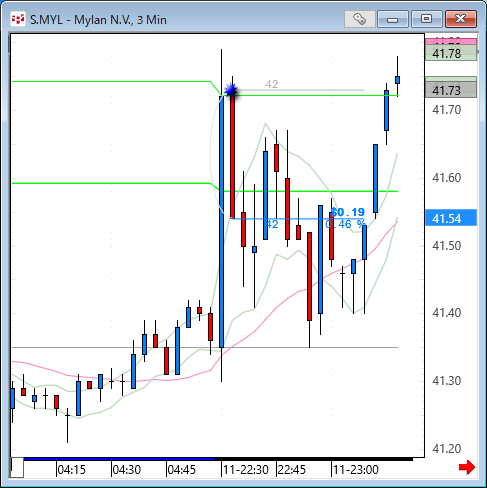
Task: Click the blue horizontal scrollbar at chart bottom
Action: click(119, 459)
